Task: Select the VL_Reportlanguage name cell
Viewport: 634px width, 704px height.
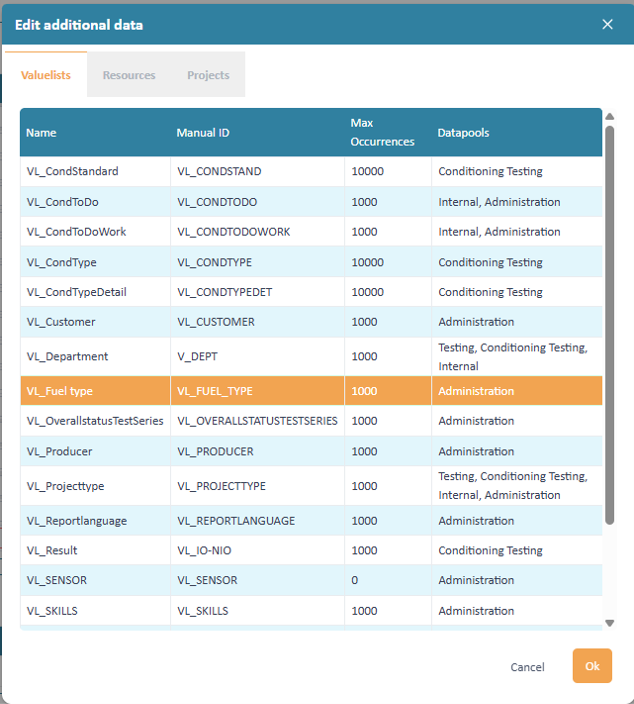Action: coord(95,521)
